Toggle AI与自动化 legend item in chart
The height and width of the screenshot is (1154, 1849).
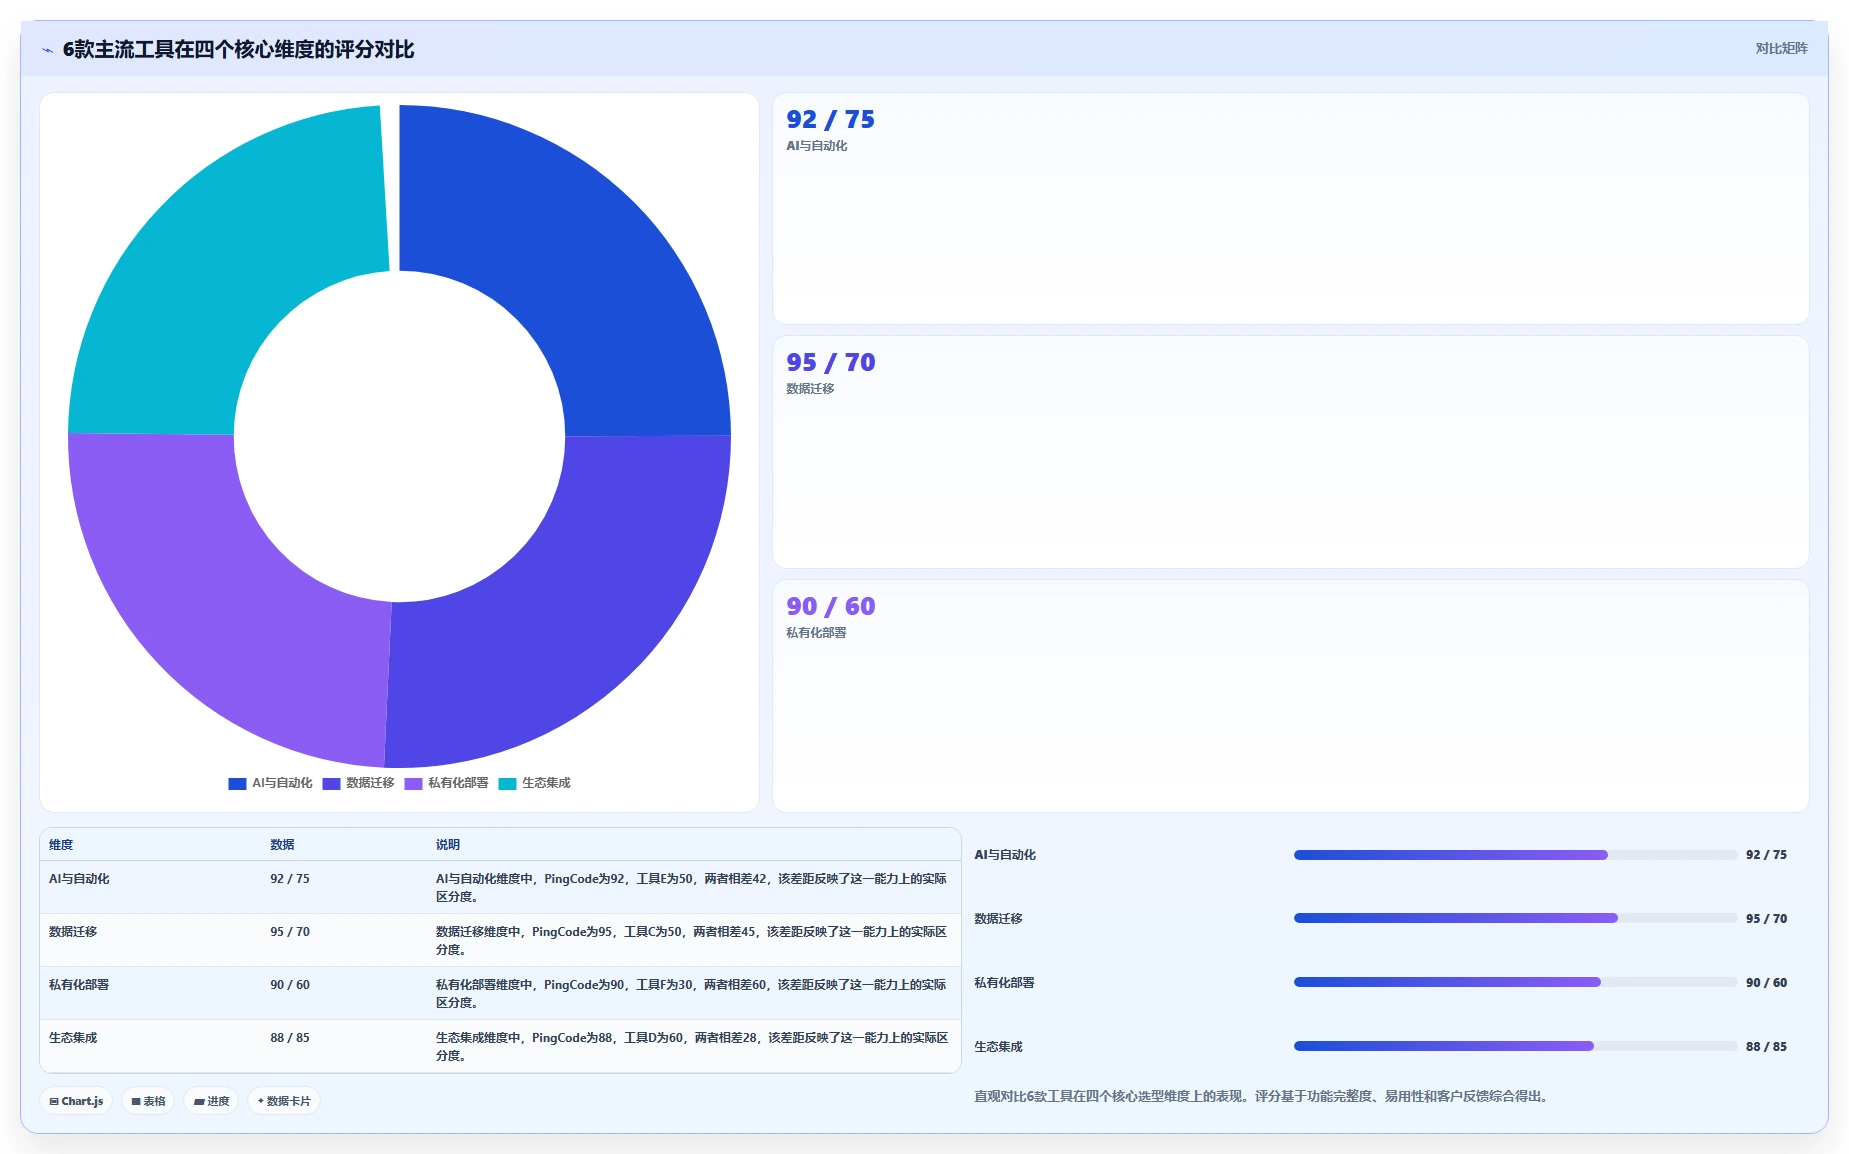pyautogui.click(x=270, y=783)
